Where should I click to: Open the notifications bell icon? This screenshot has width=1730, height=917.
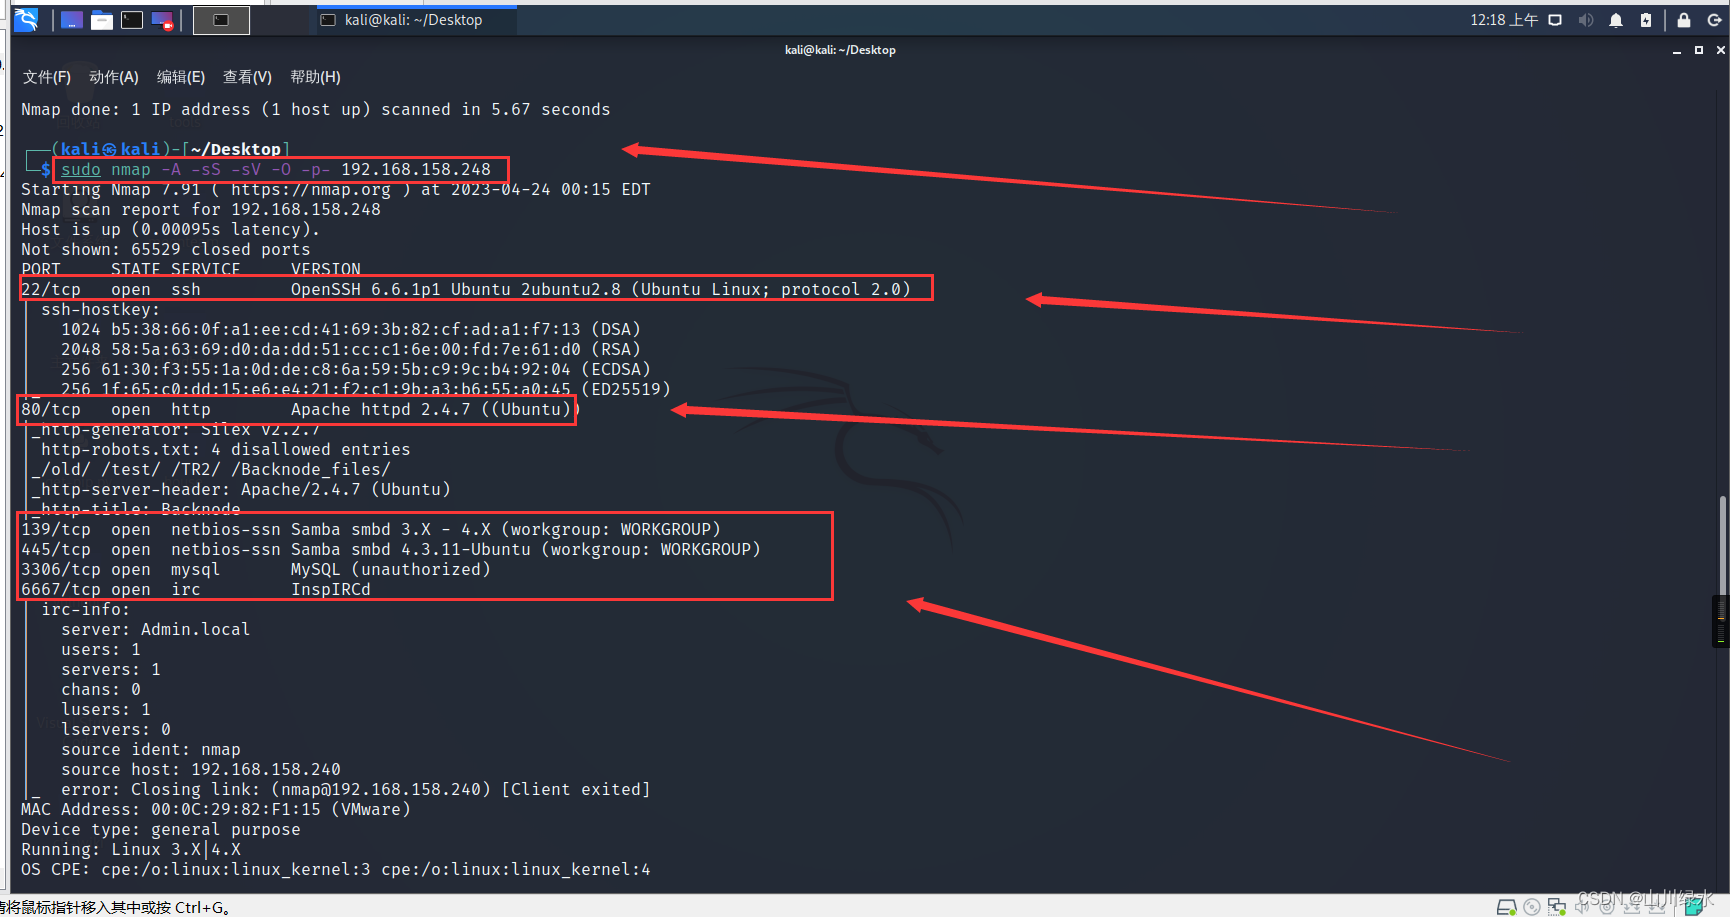(1616, 20)
